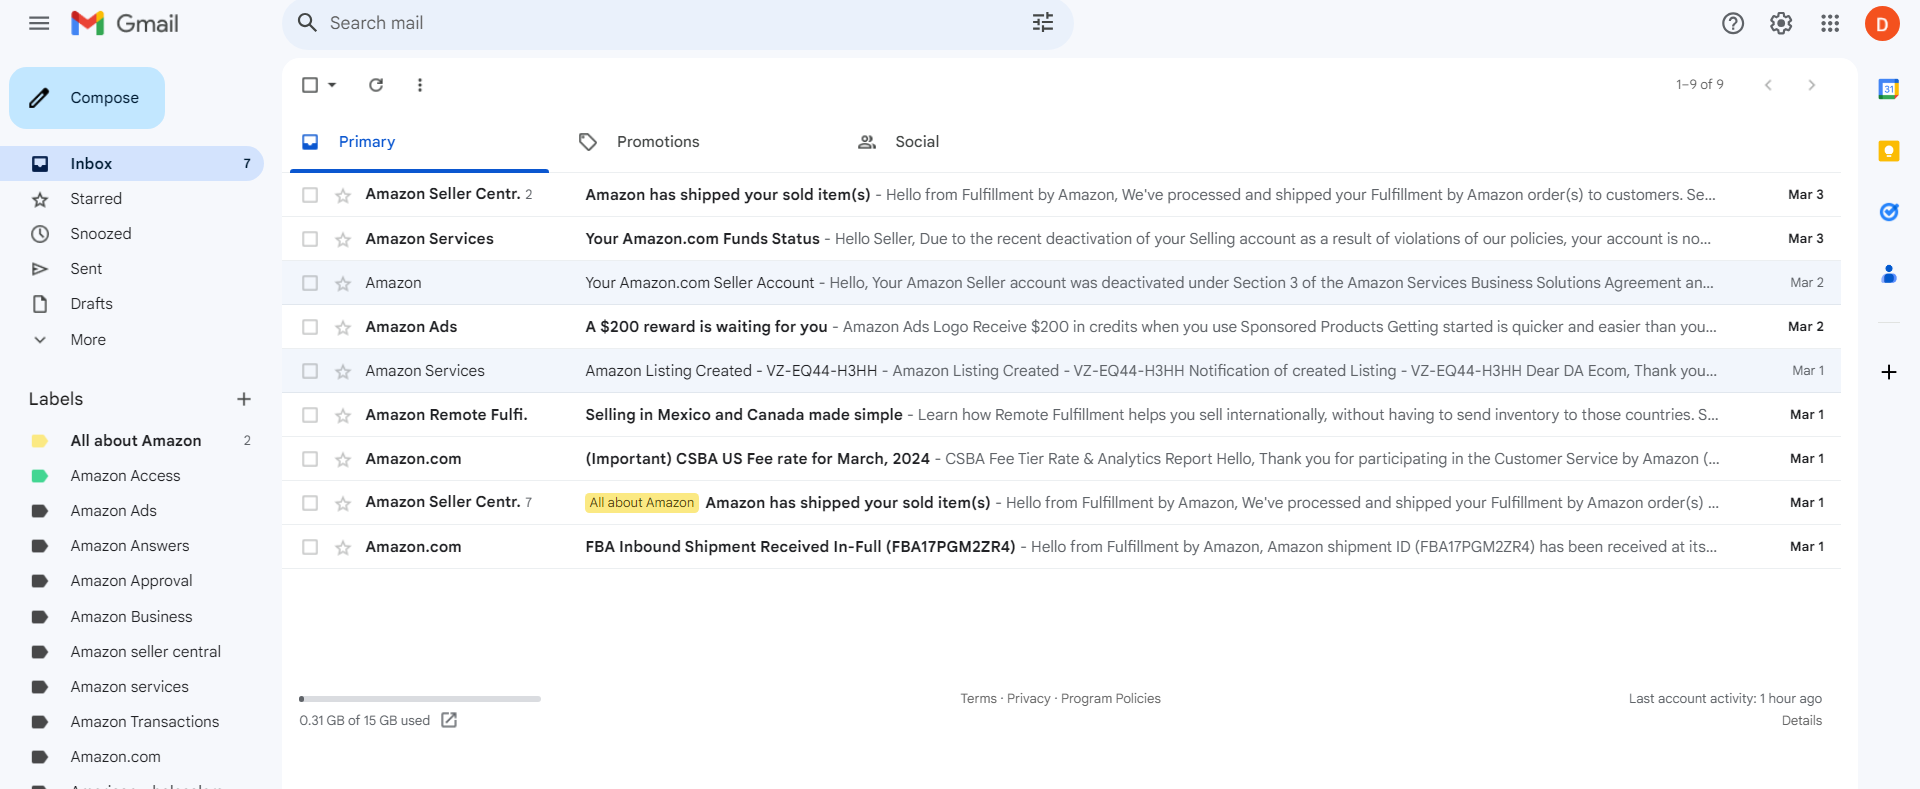Screen dimensions: 1920x789
Task: Open the Privacy link
Action: tap(1028, 699)
